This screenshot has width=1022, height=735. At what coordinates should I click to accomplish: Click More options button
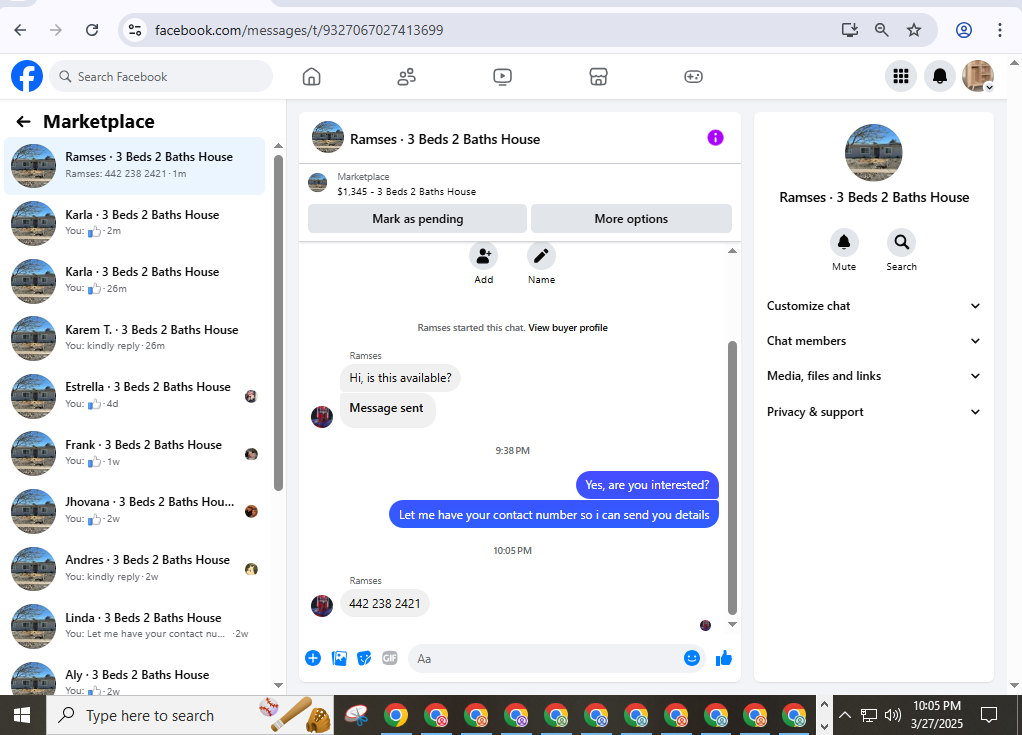click(x=631, y=219)
